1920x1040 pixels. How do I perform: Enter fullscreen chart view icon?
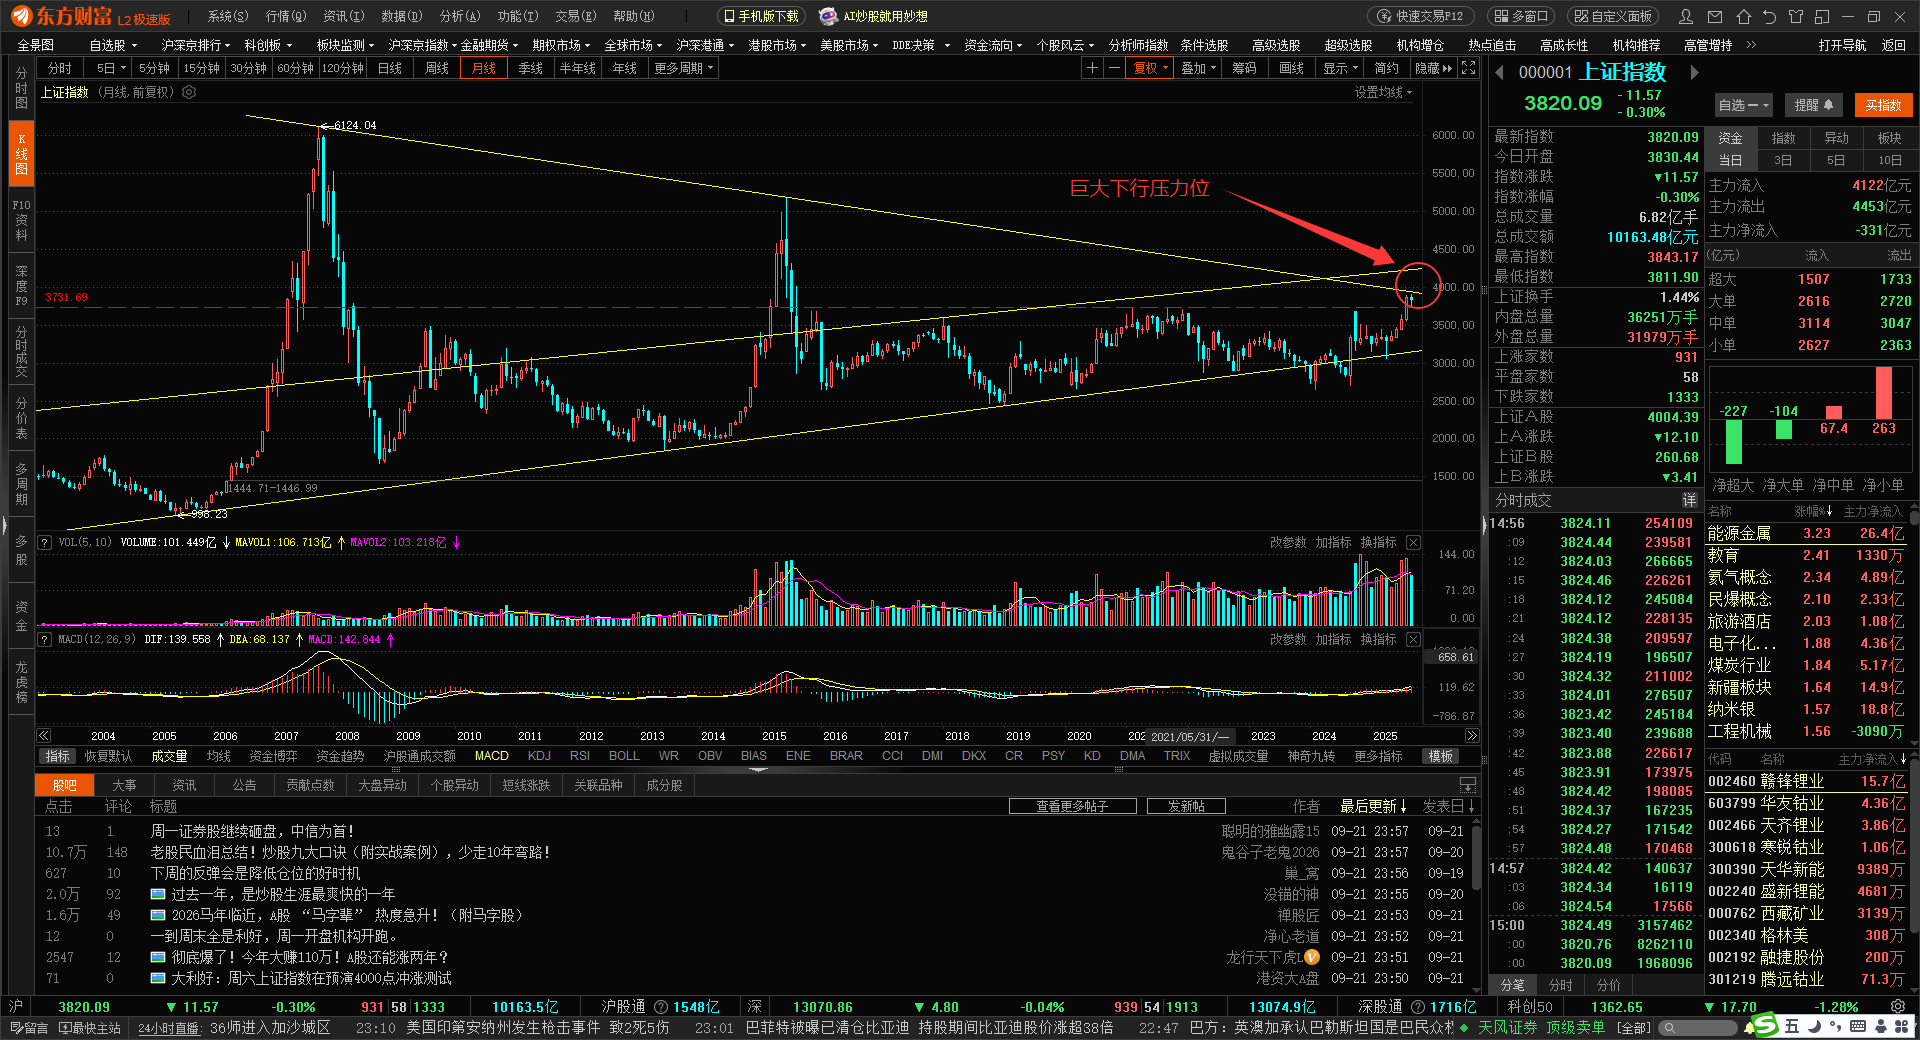click(x=1468, y=68)
